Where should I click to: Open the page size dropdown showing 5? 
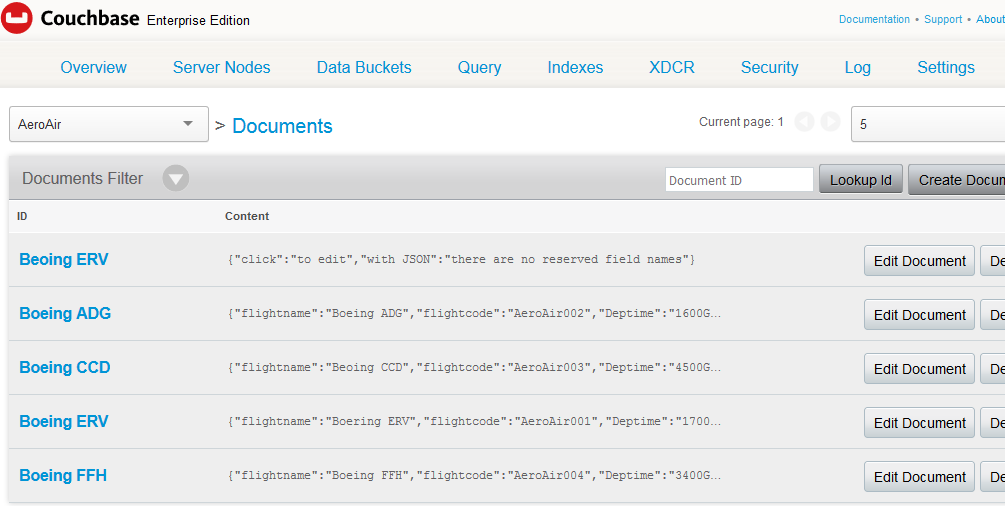pos(927,124)
